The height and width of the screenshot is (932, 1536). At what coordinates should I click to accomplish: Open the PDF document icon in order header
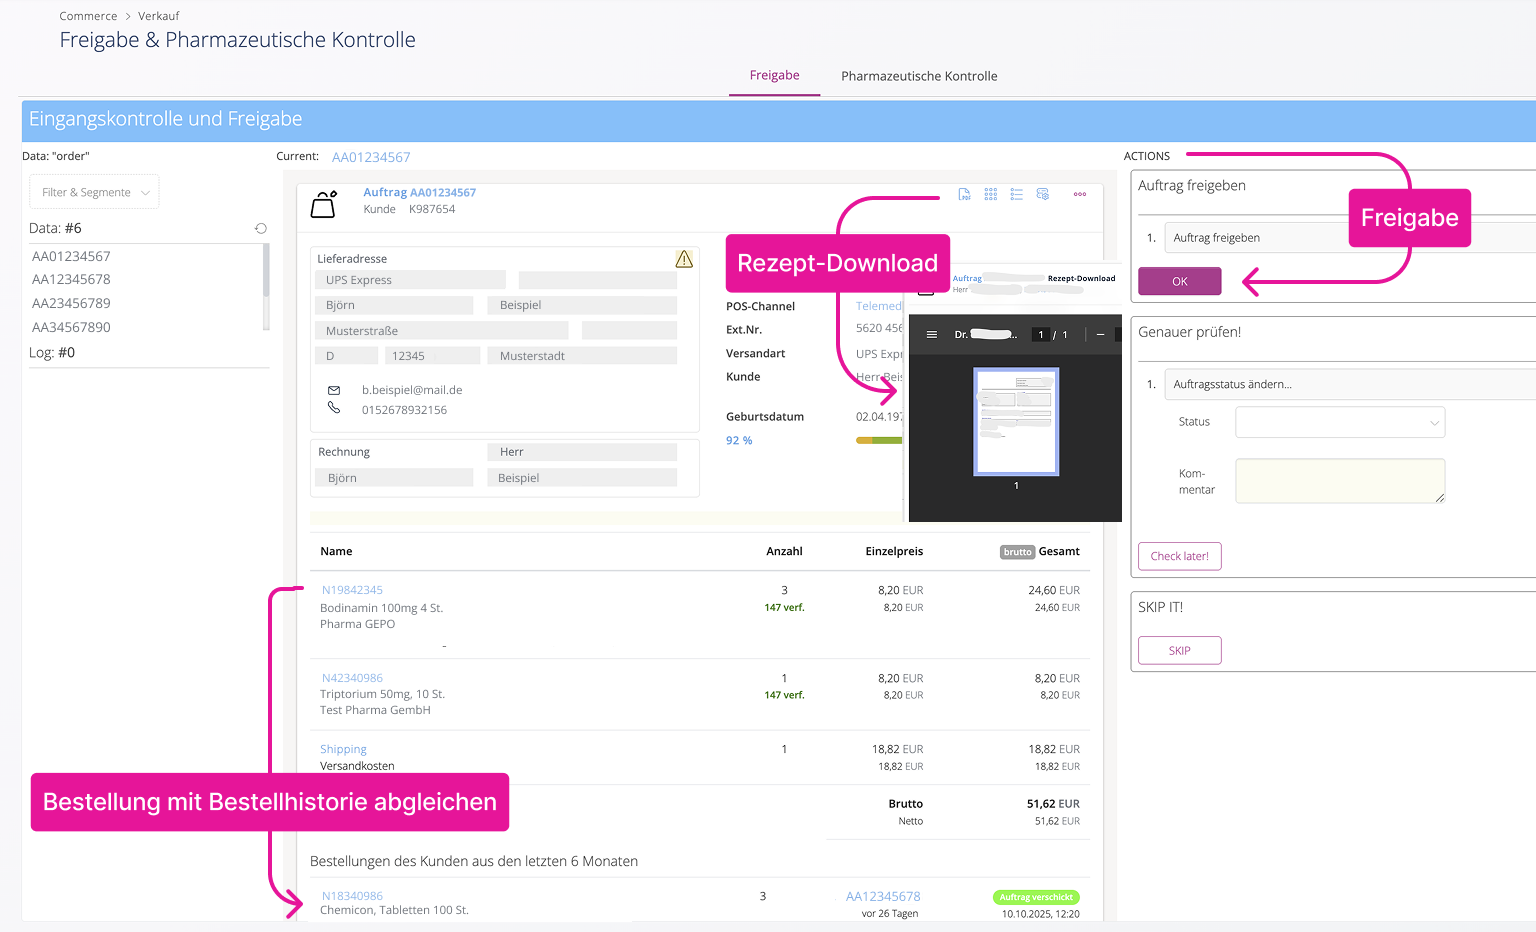(964, 194)
